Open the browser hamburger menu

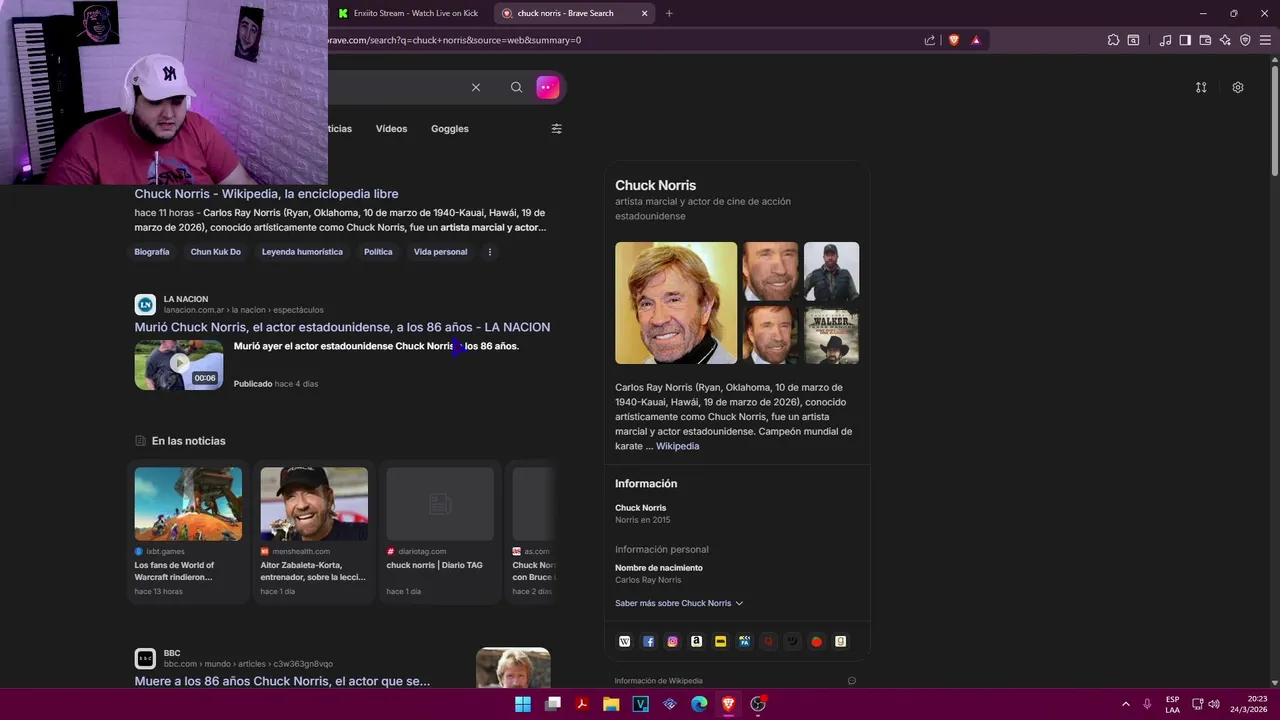(x=1265, y=40)
